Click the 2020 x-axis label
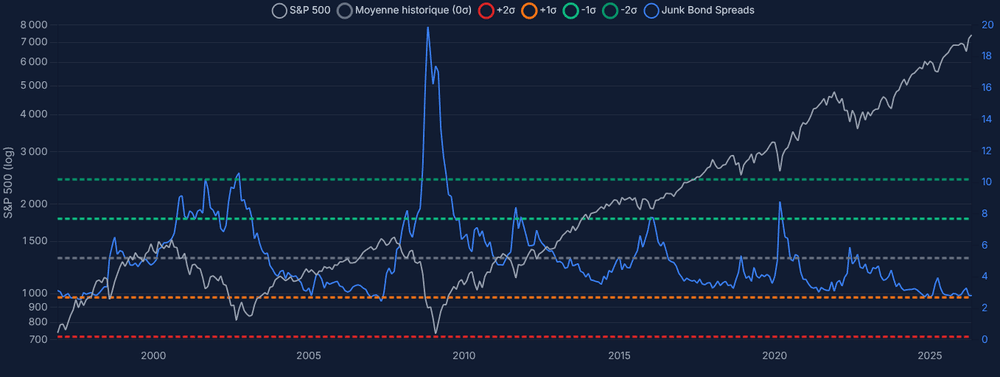The image size is (1000, 377). 774,355
